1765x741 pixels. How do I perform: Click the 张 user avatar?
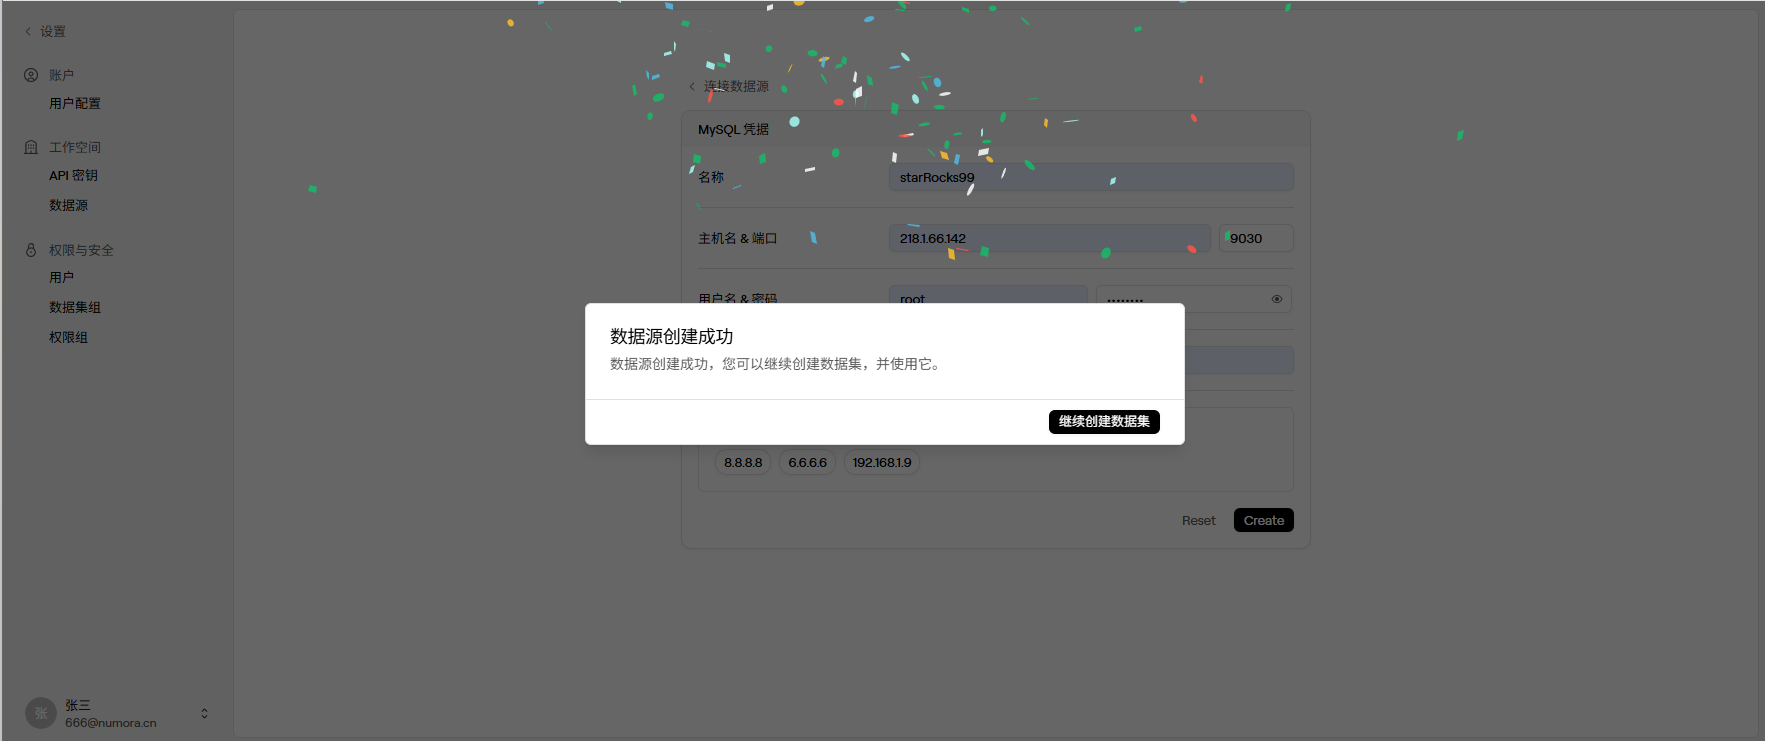pyautogui.click(x=41, y=713)
